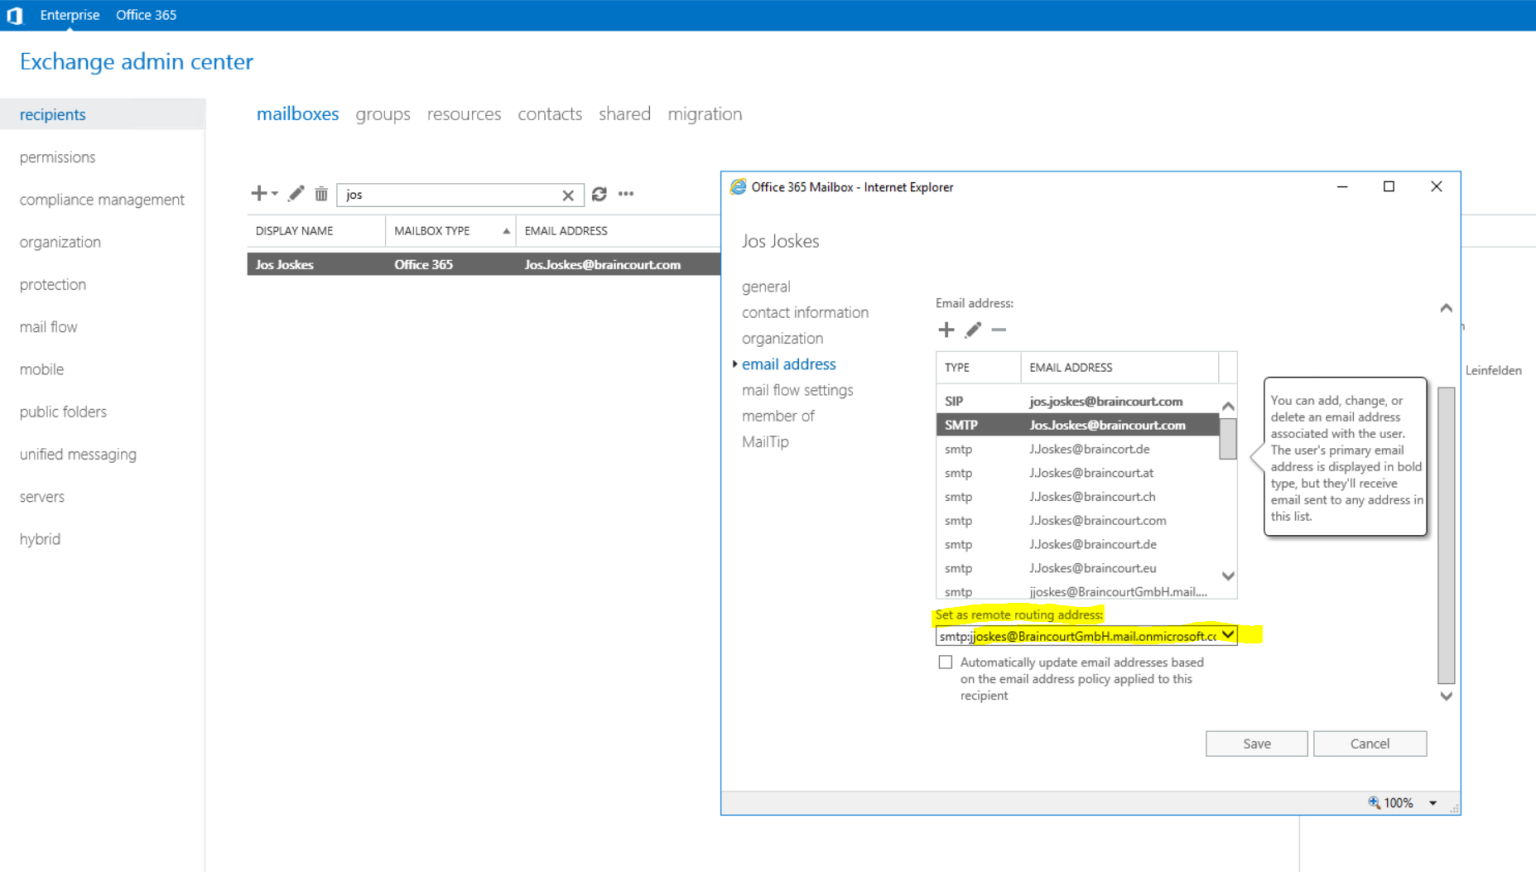
Task: Click the delete trash icon in the toolbar
Action: point(320,193)
